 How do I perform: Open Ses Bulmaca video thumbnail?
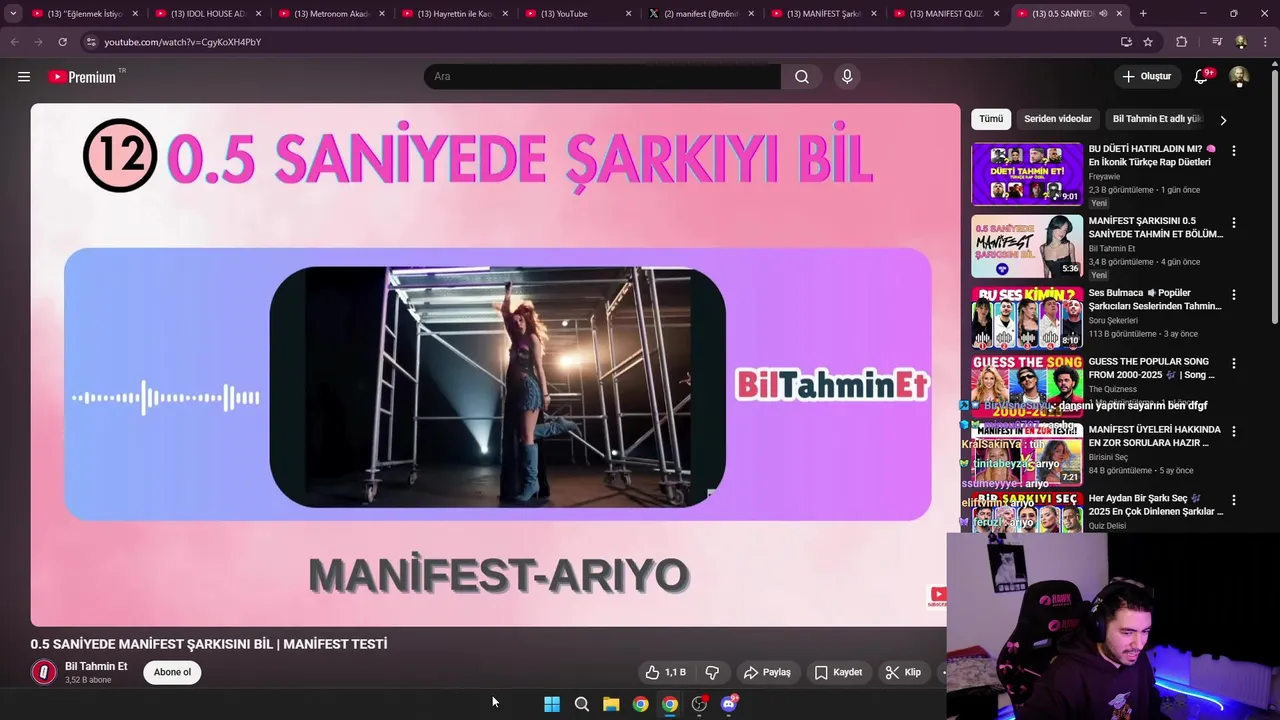(1027, 318)
